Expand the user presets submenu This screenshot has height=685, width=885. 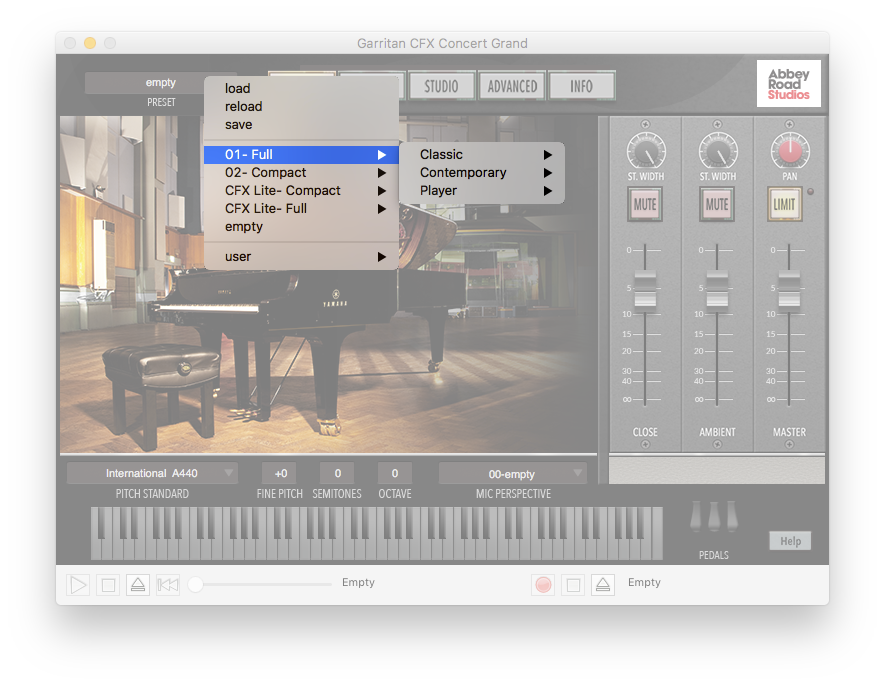pos(301,257)
